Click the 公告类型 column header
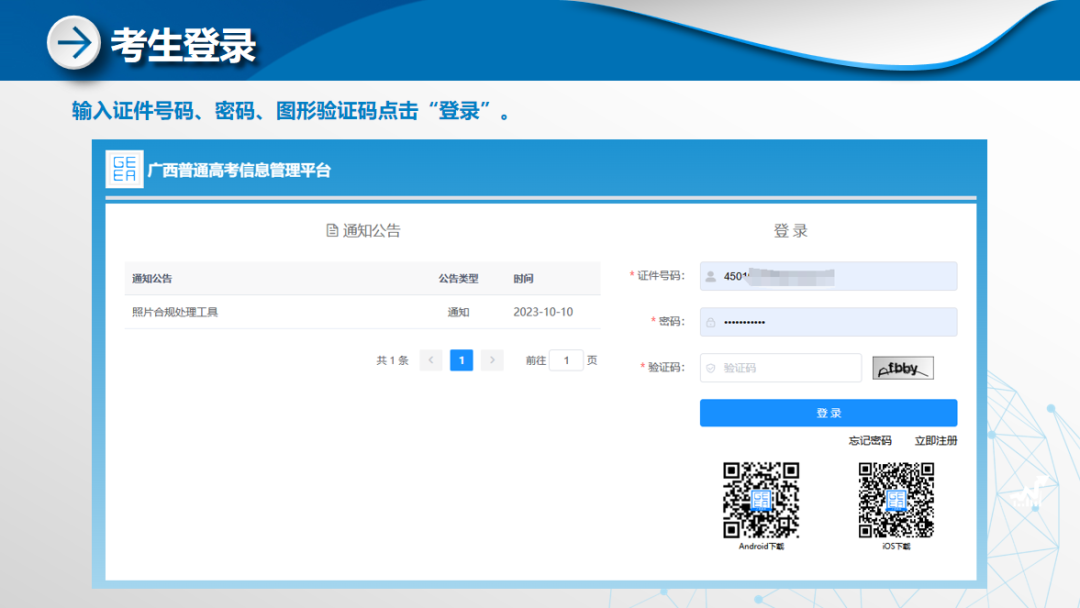 point(458,279)
